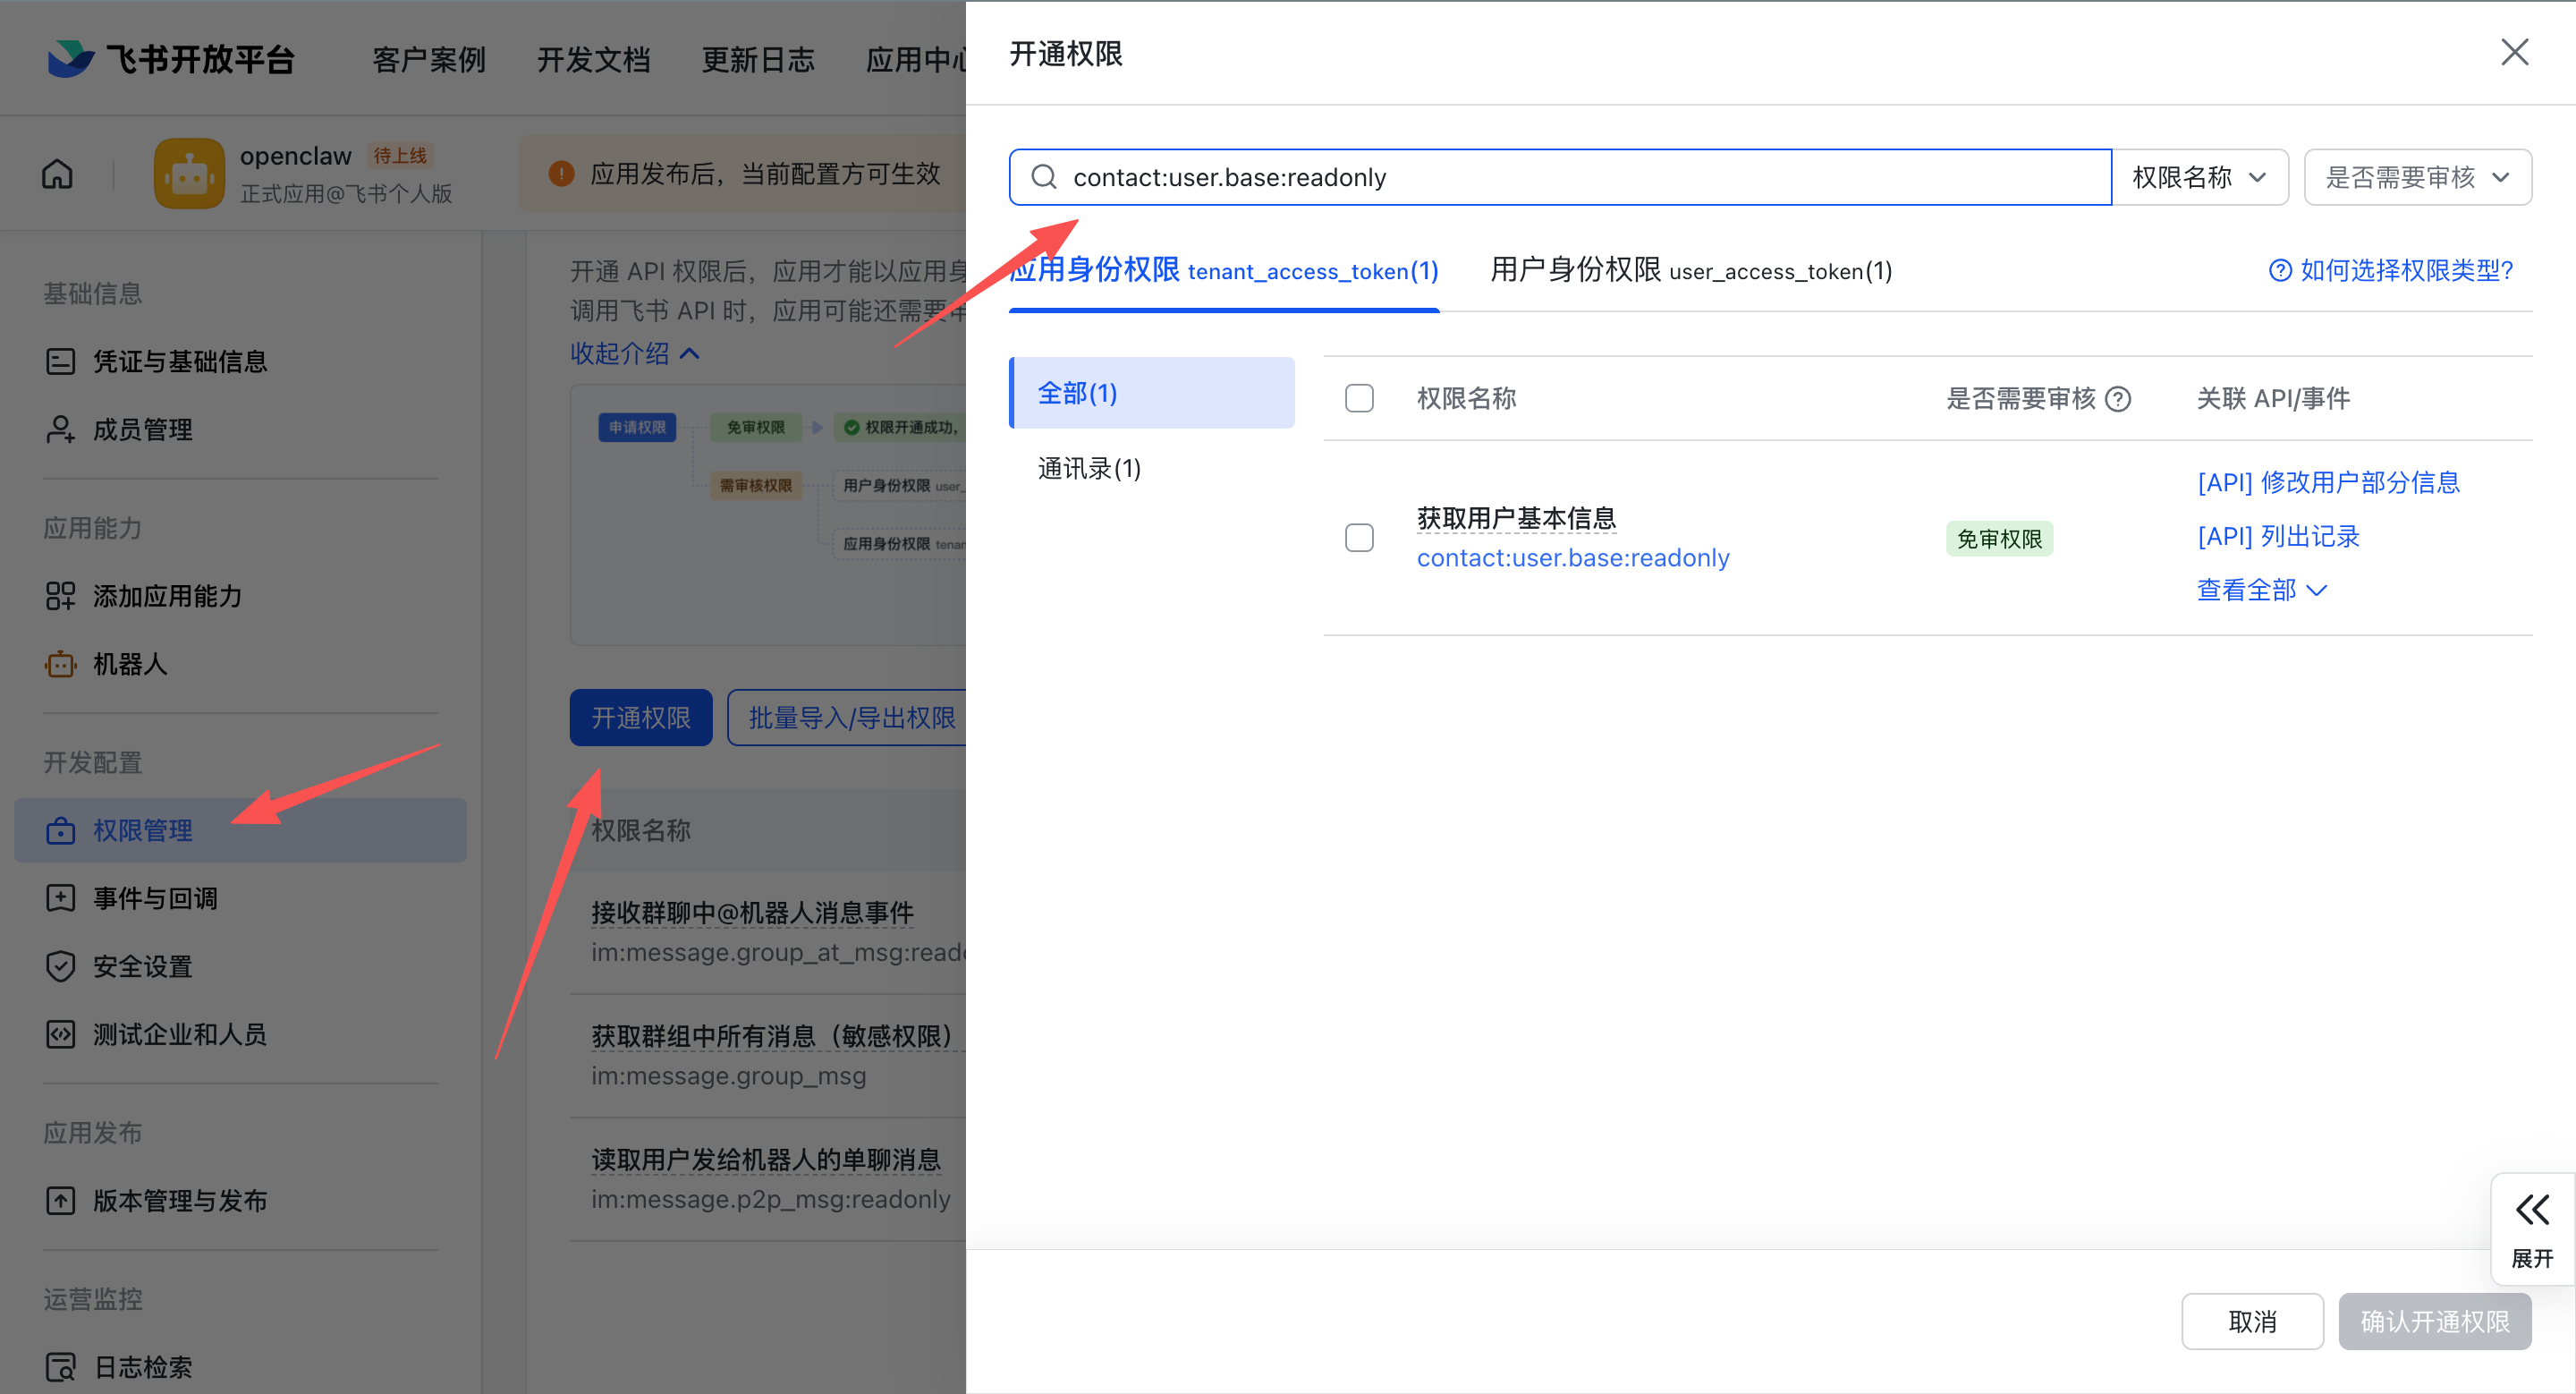Viewport: 2576px width, 1394px height.
Task: Open the [API] 修改用户部分信息 link
Action: point(2328,482)
